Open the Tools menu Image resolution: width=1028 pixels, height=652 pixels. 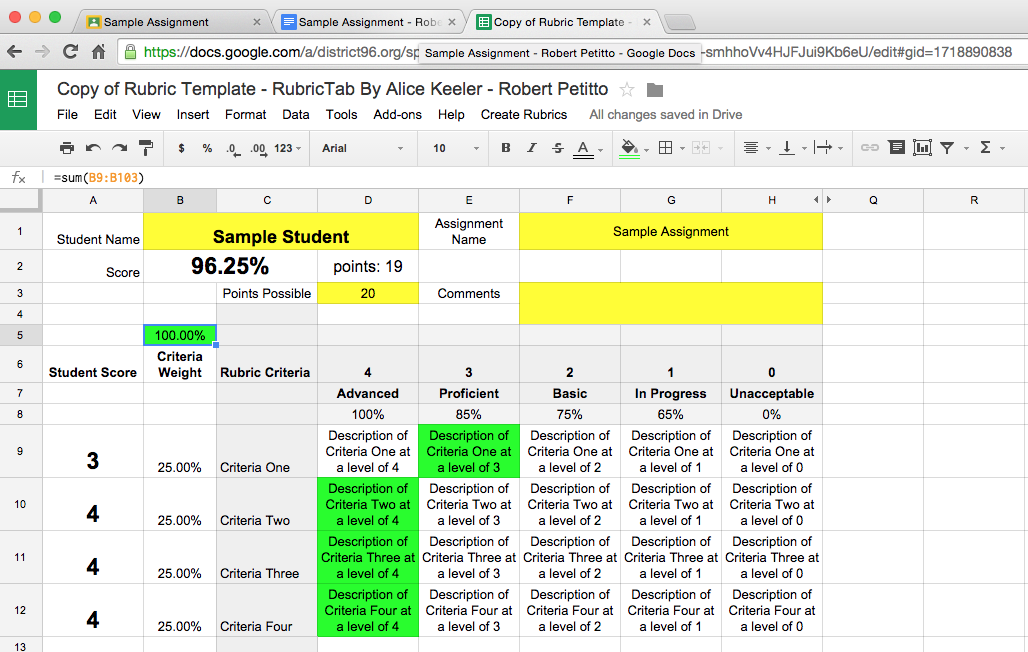point(342,114)
